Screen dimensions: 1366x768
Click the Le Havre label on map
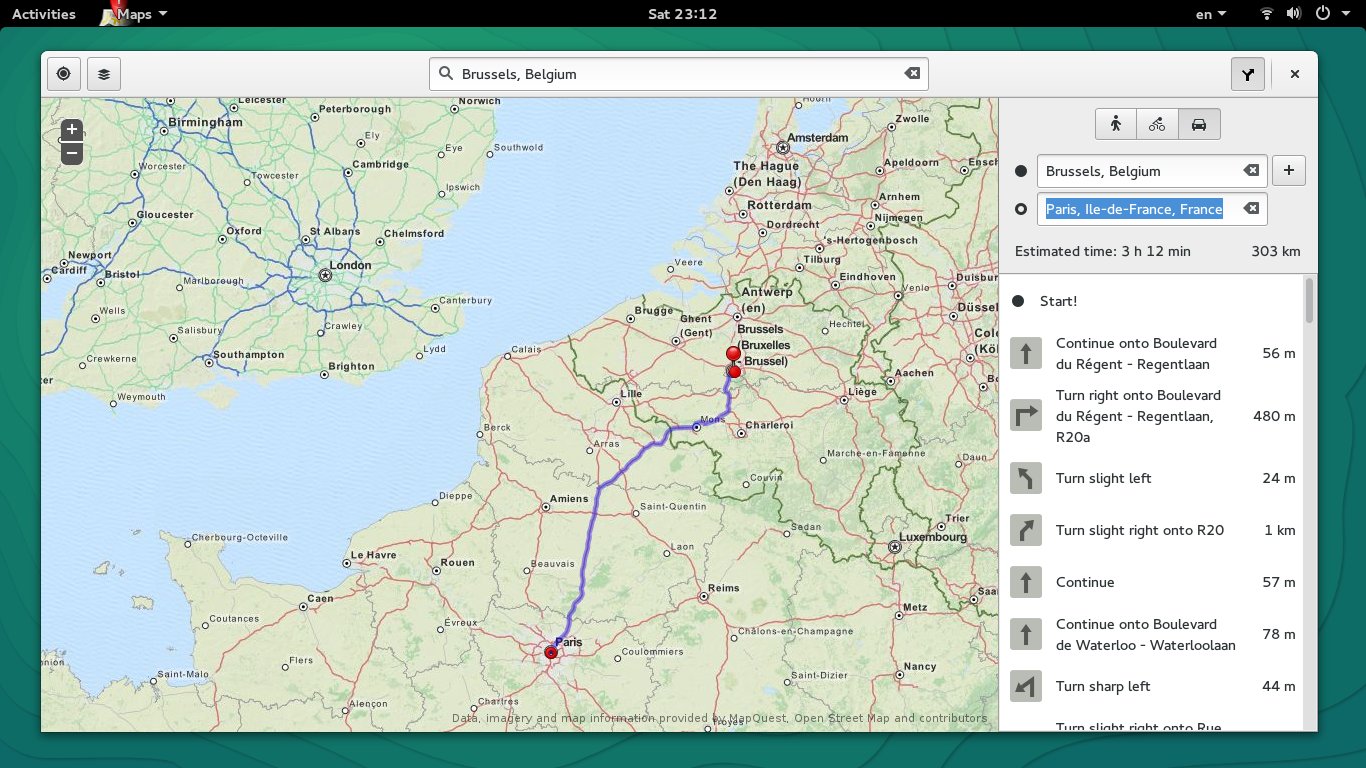click(x=374, y=555)
